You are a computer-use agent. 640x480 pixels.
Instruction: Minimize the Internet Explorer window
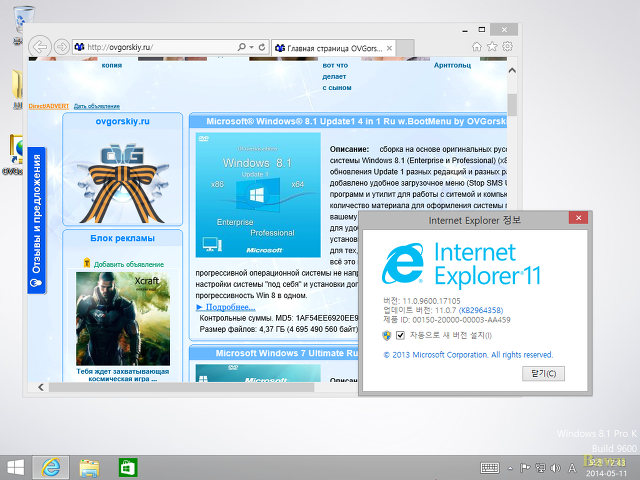coord(464,30)
